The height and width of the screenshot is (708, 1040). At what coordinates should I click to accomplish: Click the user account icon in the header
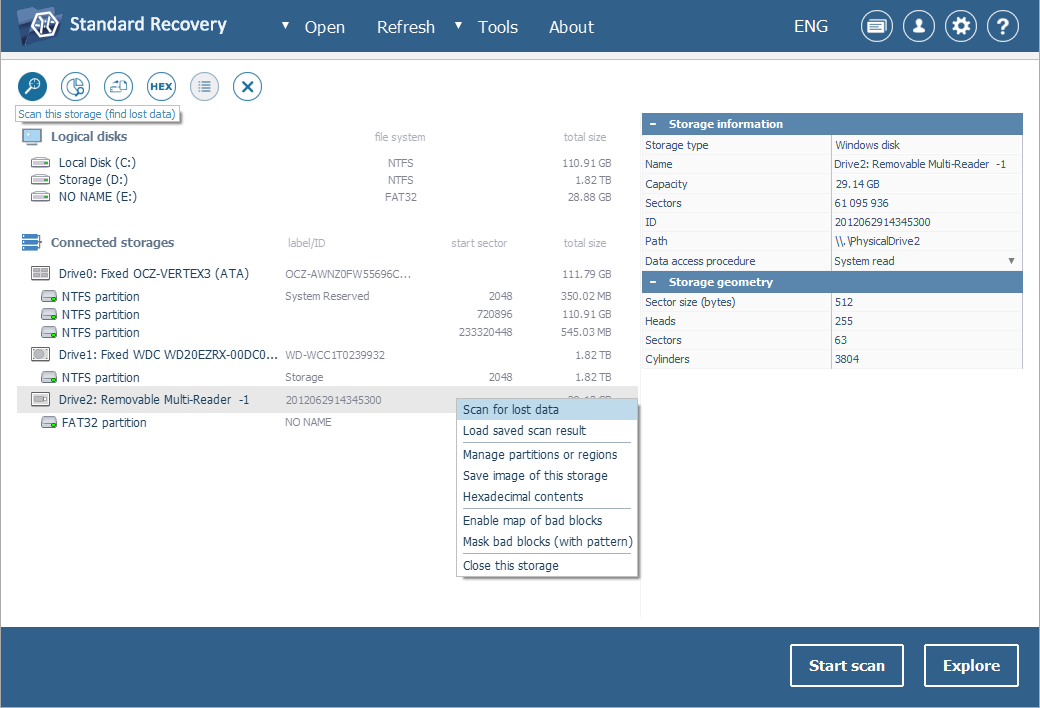[918, 25]
